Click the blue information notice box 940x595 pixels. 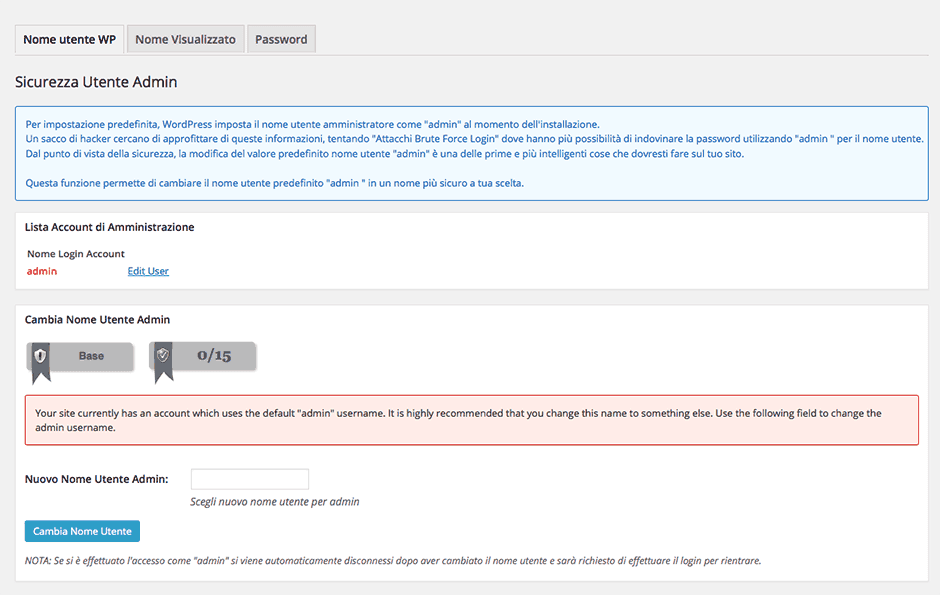pos(471,154)
